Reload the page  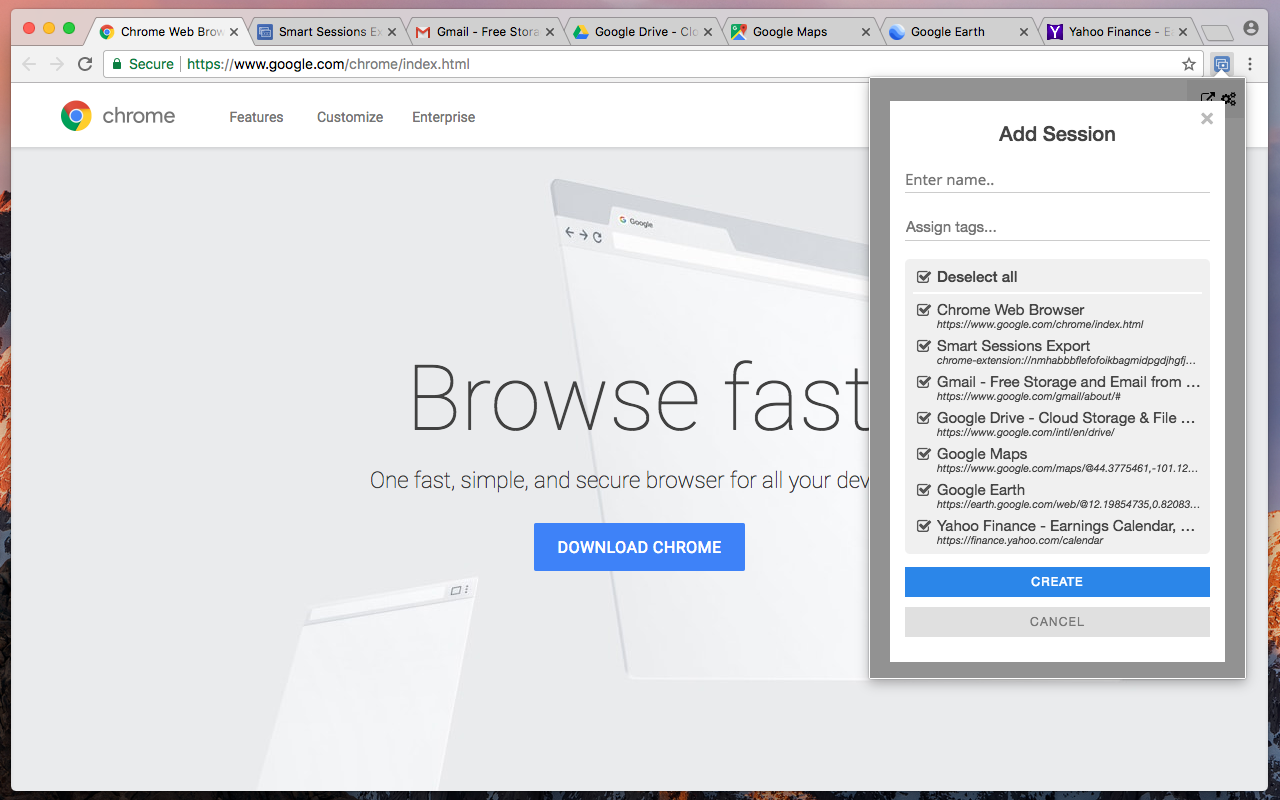click(x=85, y=64)
